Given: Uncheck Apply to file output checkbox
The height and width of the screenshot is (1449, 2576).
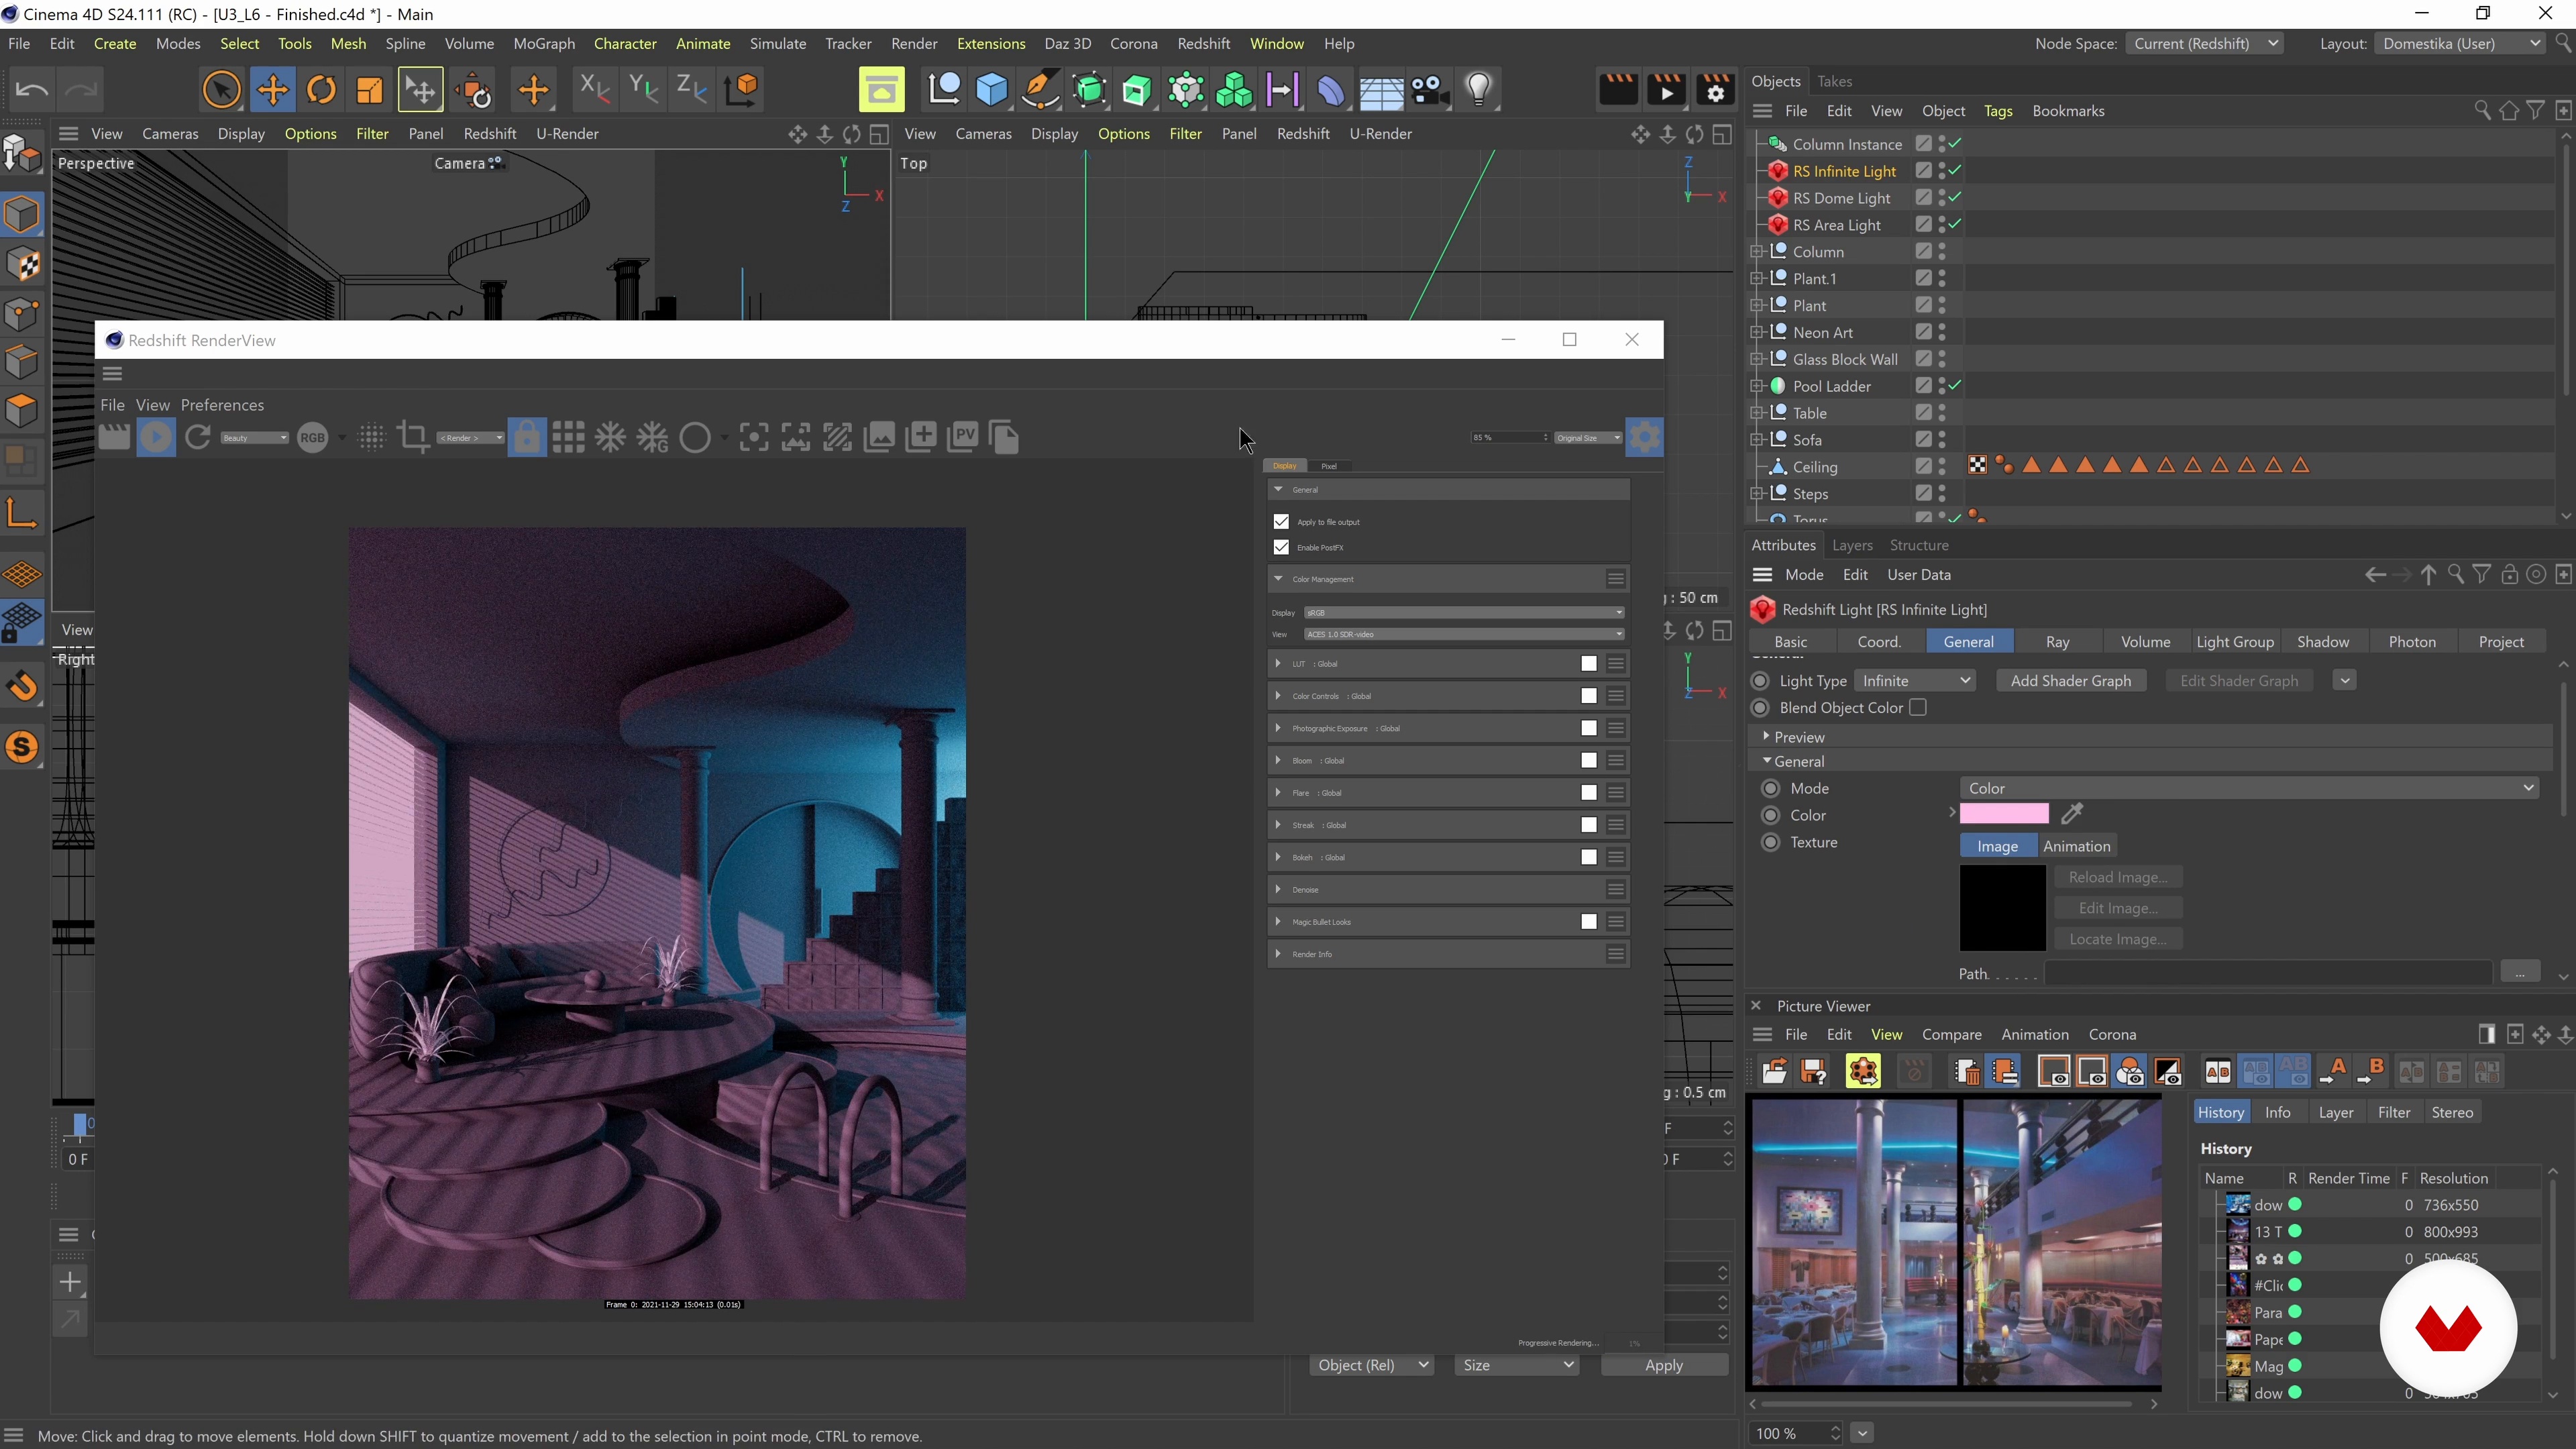Looking at the screenshot, I should (1281, 521).
